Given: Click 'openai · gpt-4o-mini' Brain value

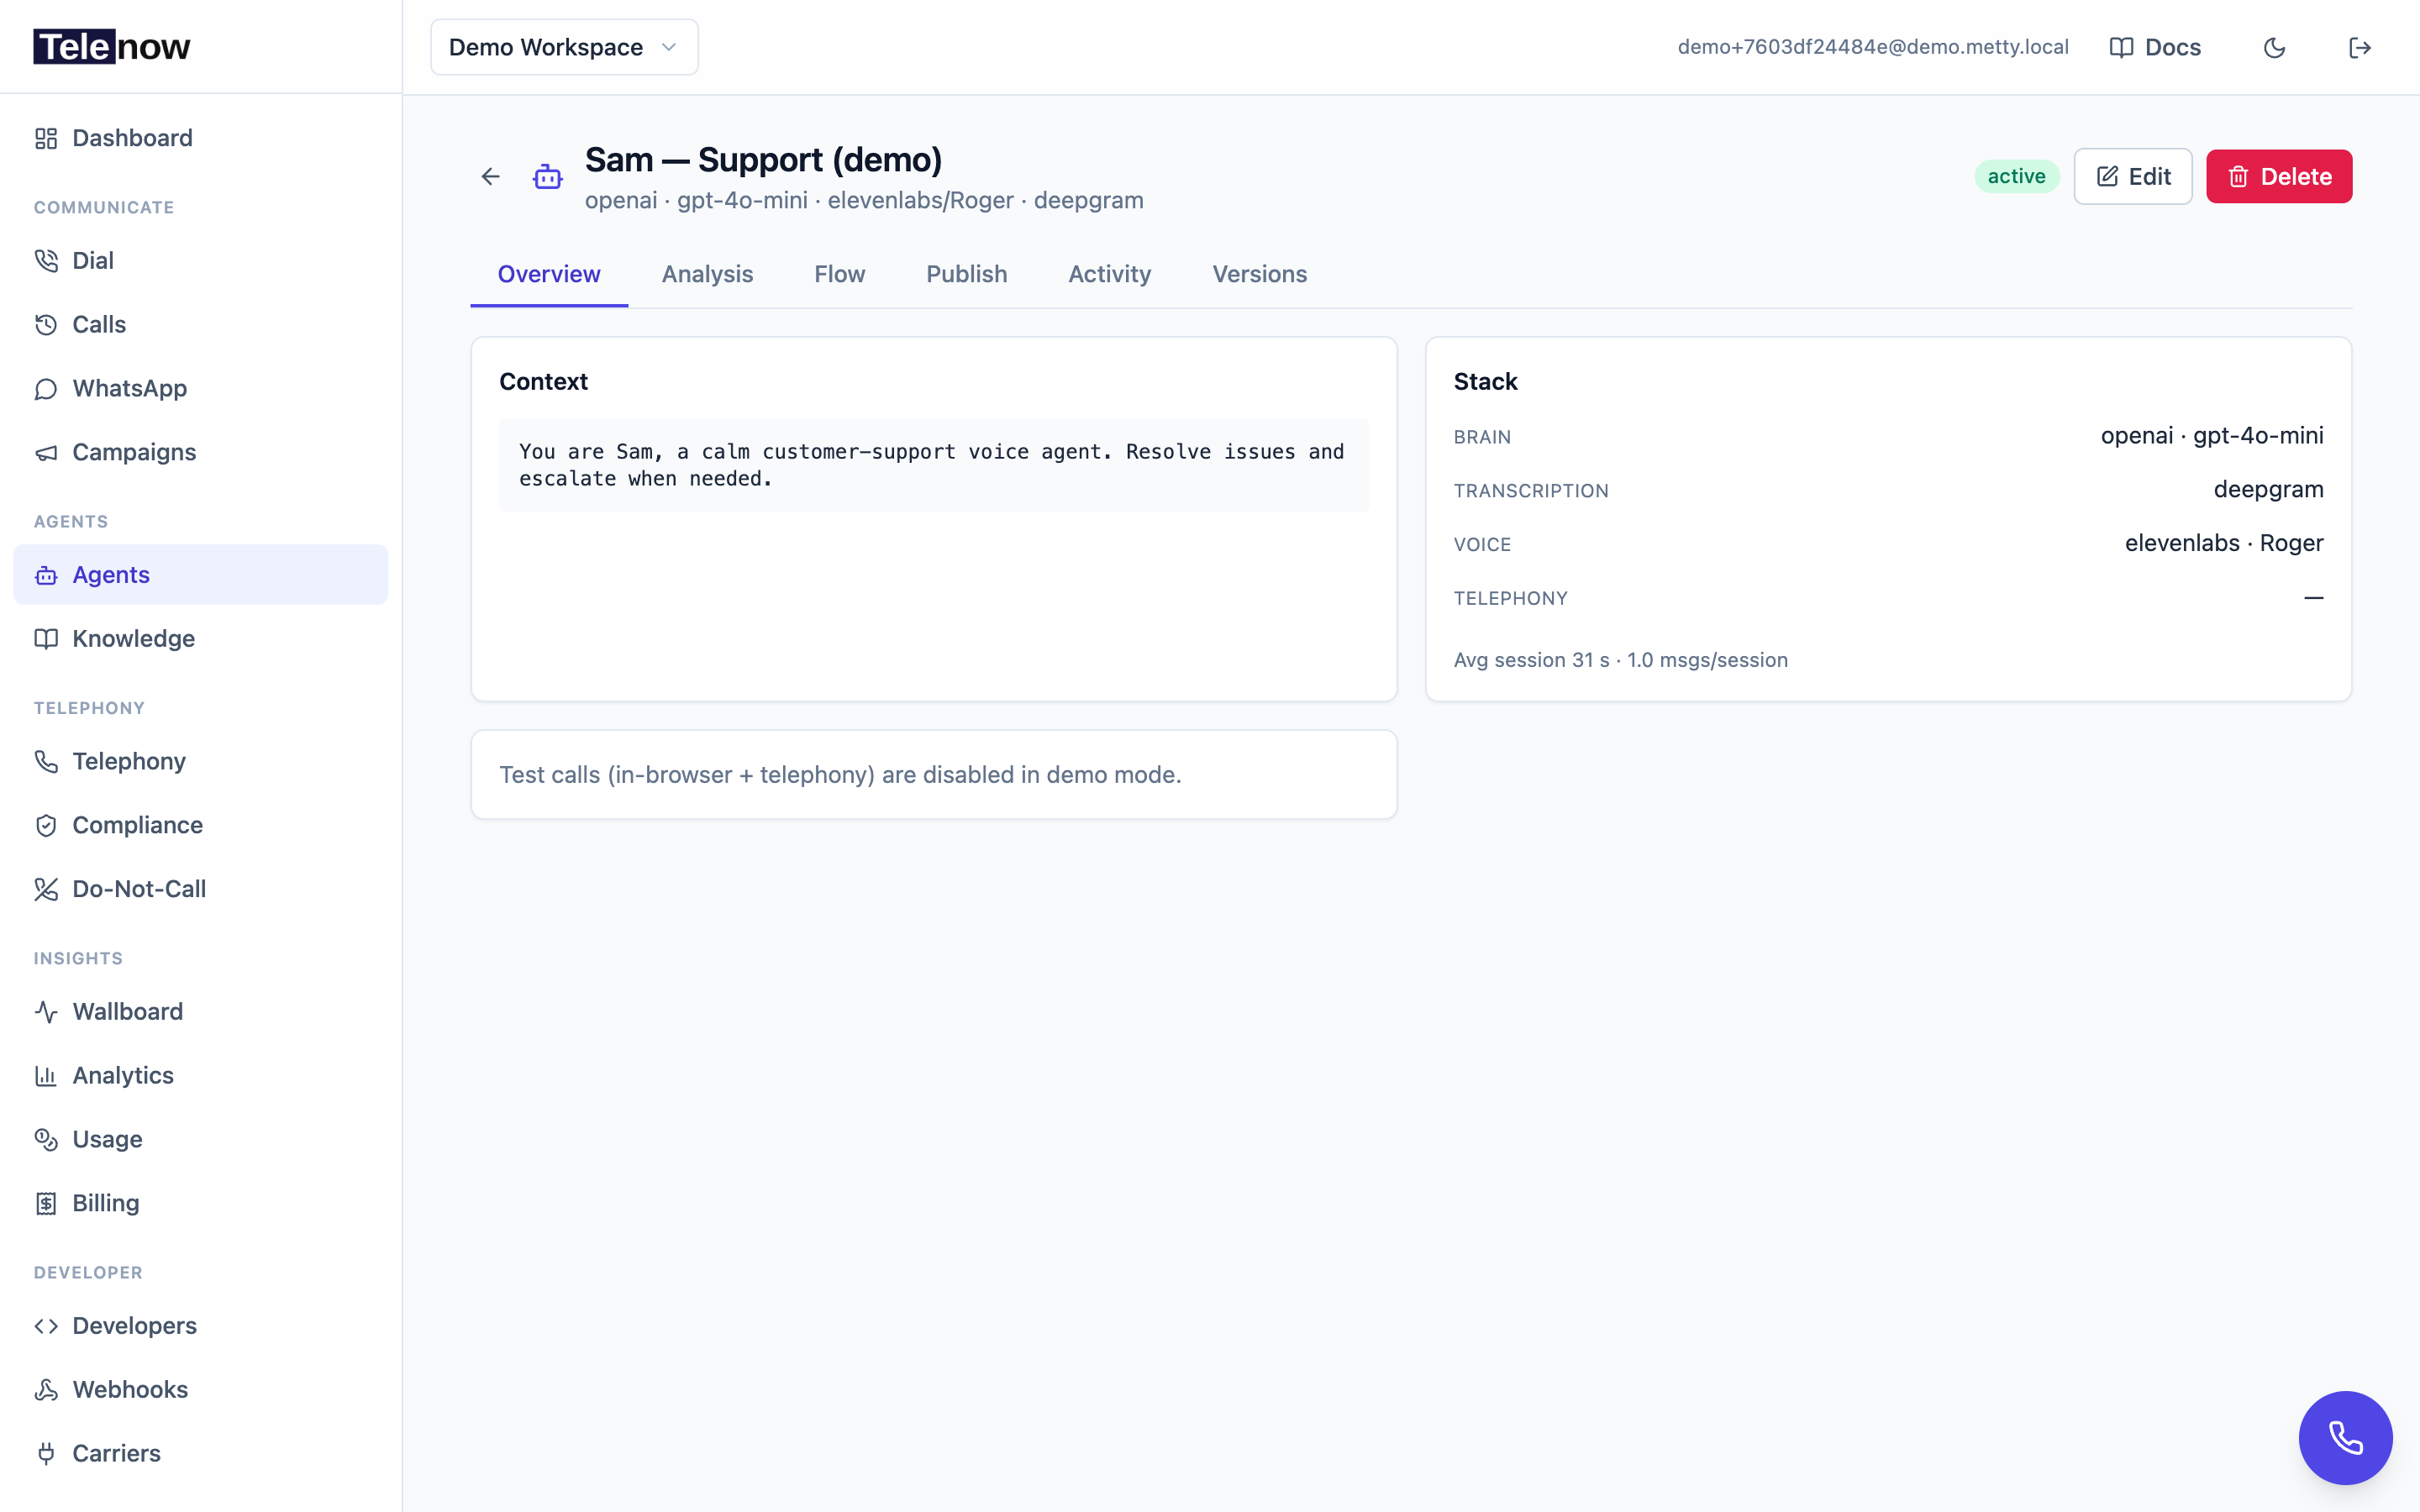Looking at the screenshot, I should coord(2211,436).
